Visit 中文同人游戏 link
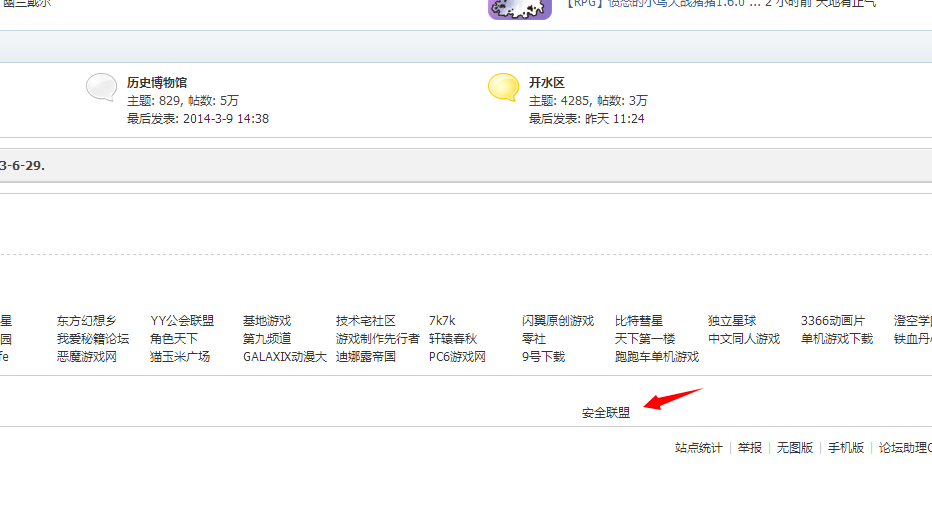 point(744,339)
